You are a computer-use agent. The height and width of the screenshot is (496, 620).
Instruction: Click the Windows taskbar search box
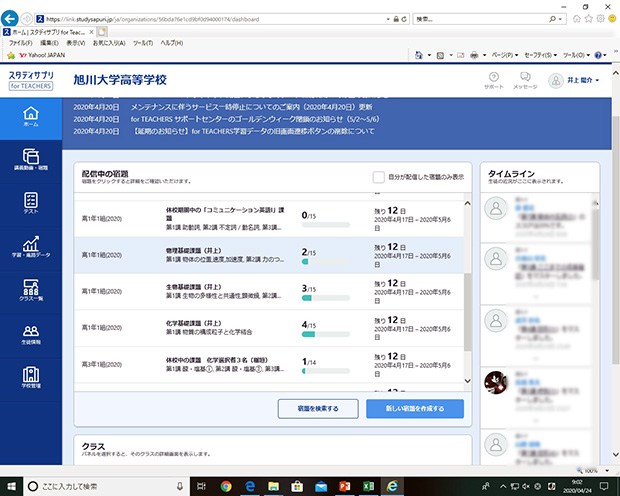click(x=106, y=486)
